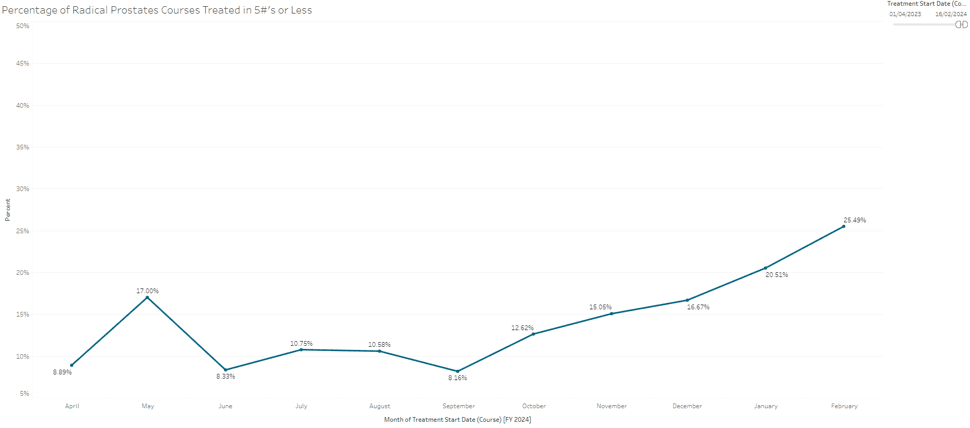This screenshot has height=428, width=970.
Task: Click the May data point at 17.00%
Action: coord(147,298)
